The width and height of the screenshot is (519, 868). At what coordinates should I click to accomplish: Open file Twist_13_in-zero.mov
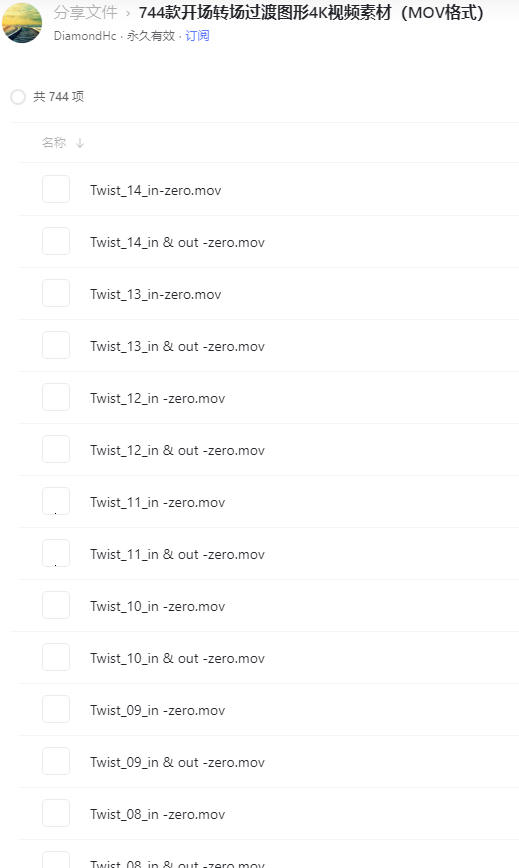point(155,294)
